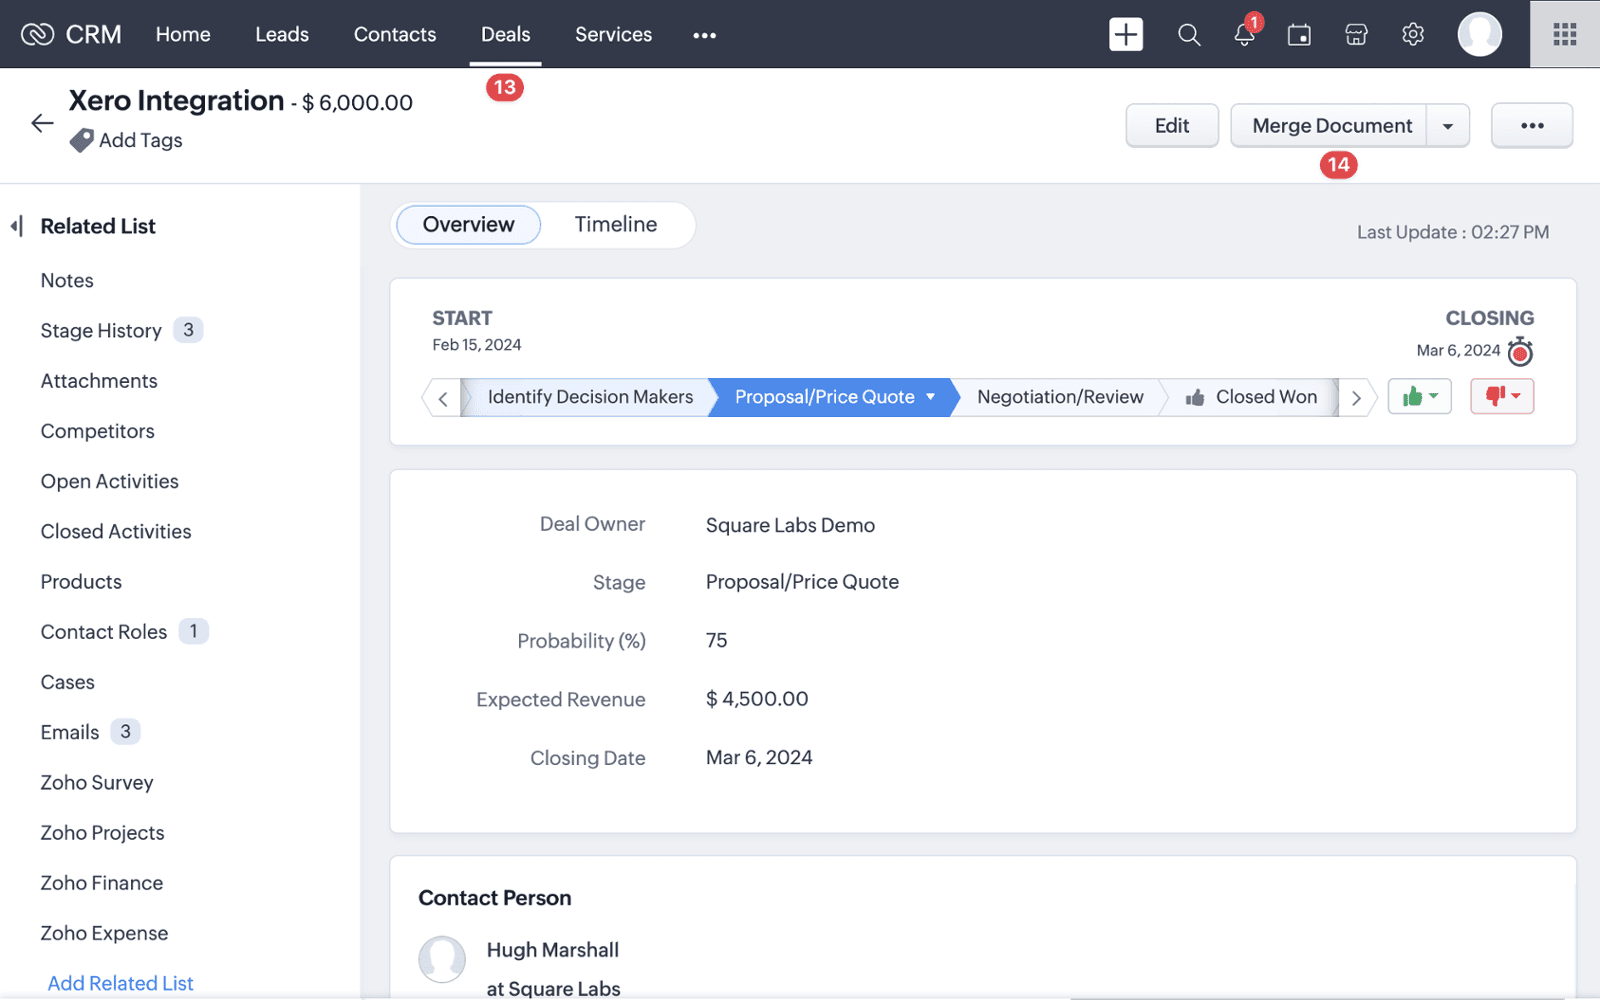This screenshot has width=1600, height=1000.
Task: Click Probability value 75
Action: (717, 640)
